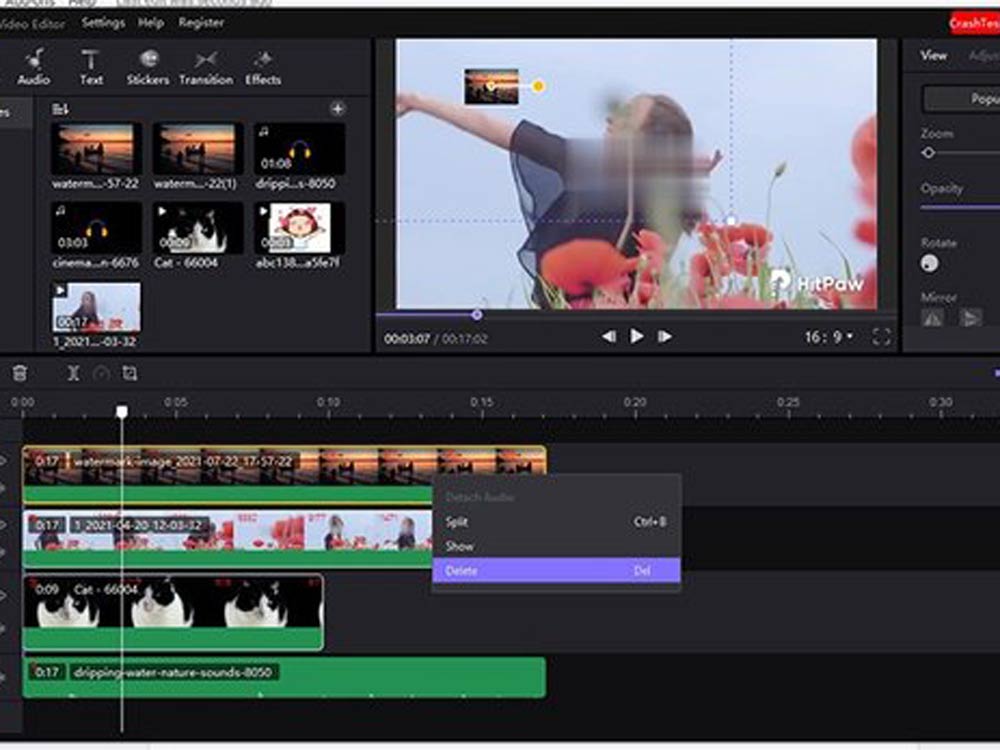Click the horizontal Mirror icon
The image size is (1000, 750).
(x=933, y=318)
